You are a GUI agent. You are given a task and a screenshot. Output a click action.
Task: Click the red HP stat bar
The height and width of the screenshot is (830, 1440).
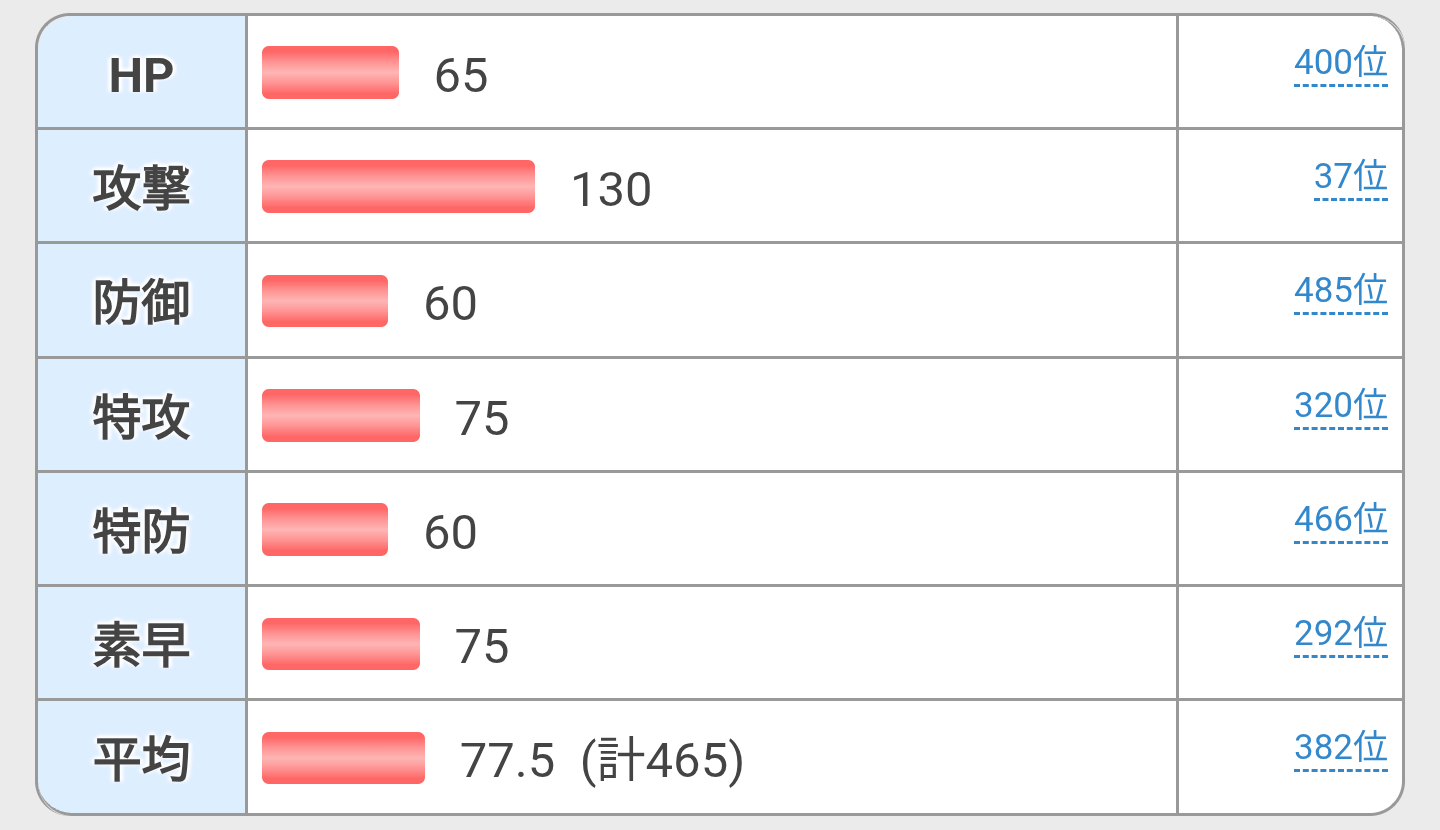(330, 73)
